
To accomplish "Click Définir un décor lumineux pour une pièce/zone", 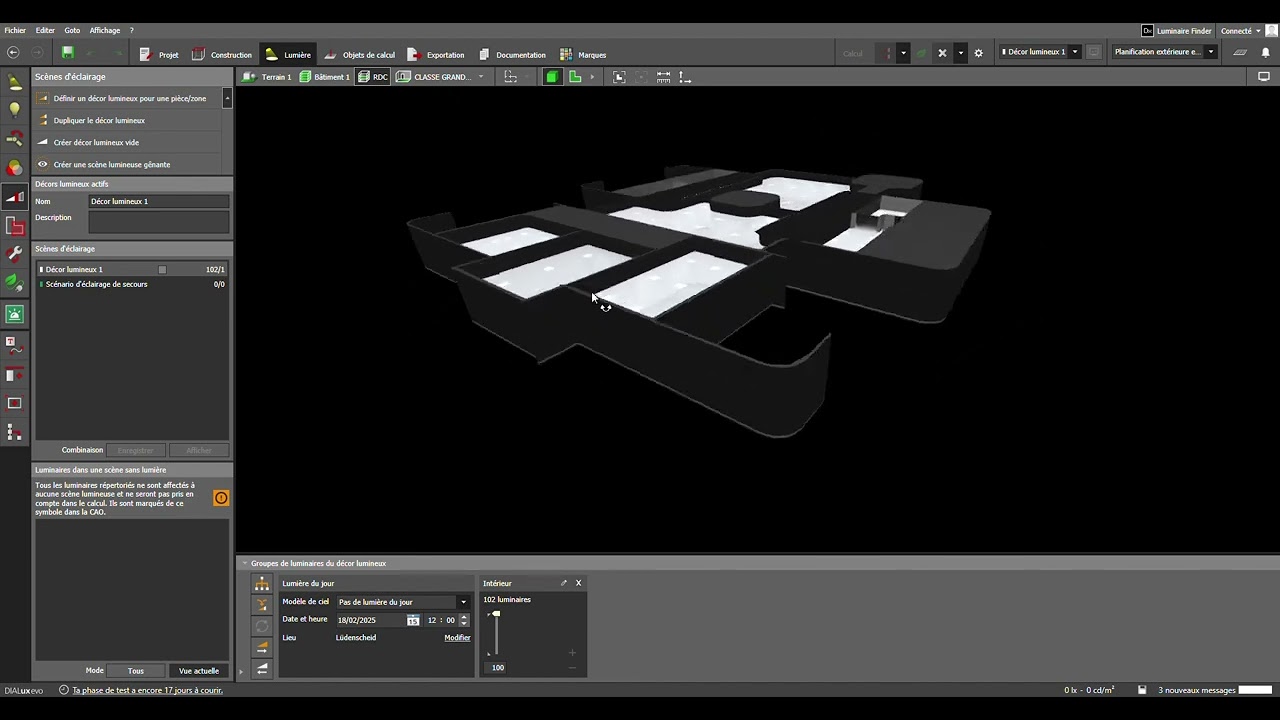I will coord(127,98).
